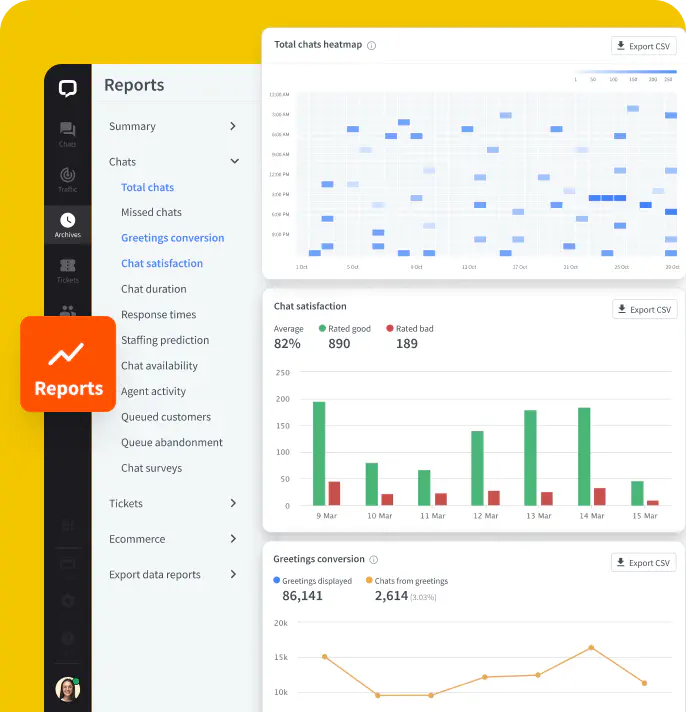Toggle the Rated good legend dot

click(322, 328)
